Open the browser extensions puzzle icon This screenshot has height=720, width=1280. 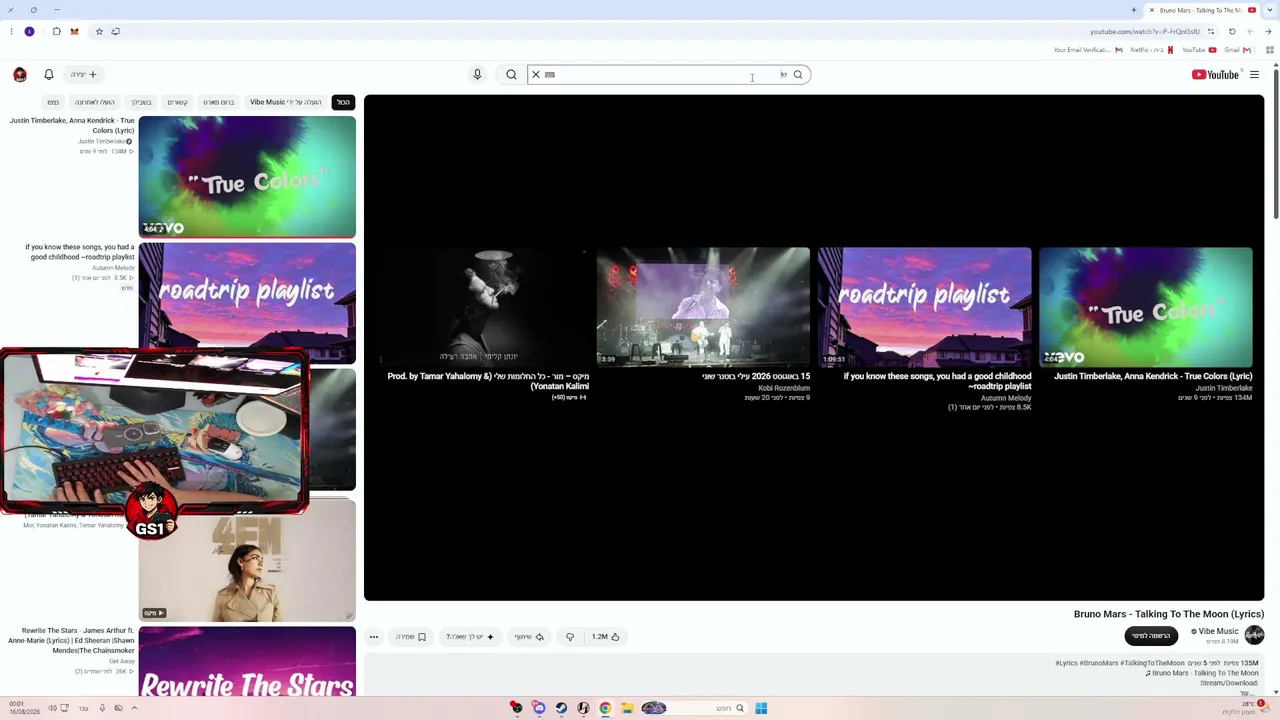(56, 31)
